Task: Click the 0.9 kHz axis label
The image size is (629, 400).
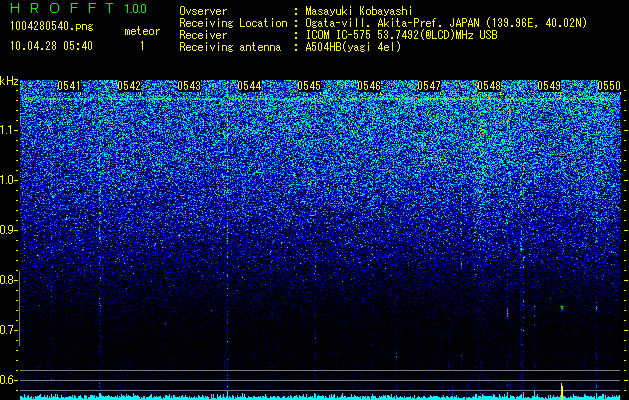Action: pos(7,230)
